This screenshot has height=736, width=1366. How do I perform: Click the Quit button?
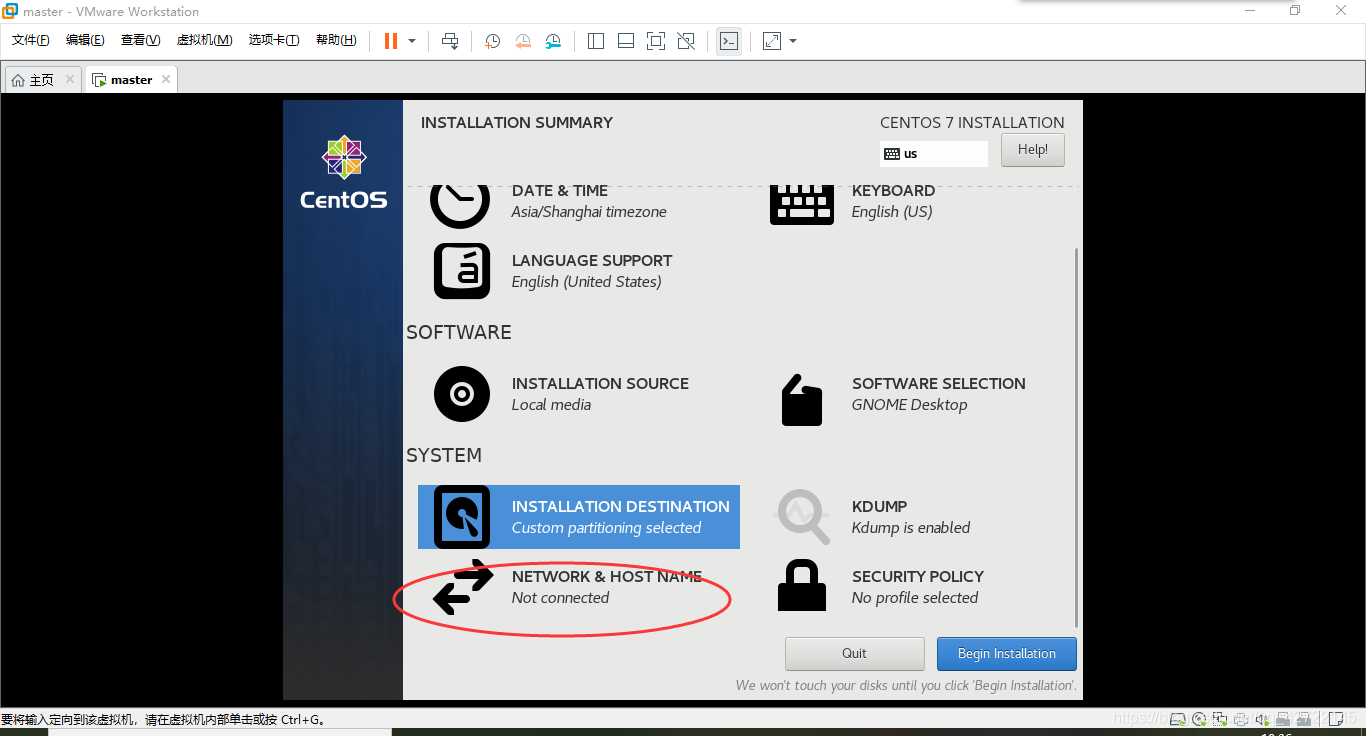pos(855,654)
